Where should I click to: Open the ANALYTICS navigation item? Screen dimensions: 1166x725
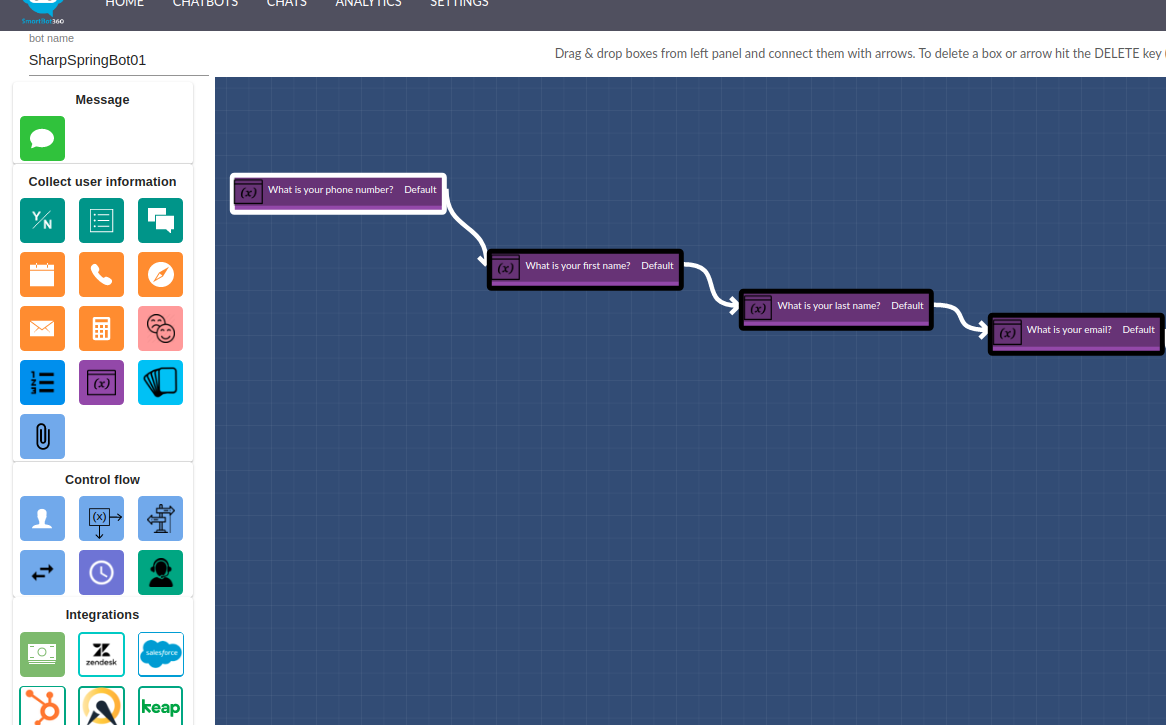coord(368,4)
